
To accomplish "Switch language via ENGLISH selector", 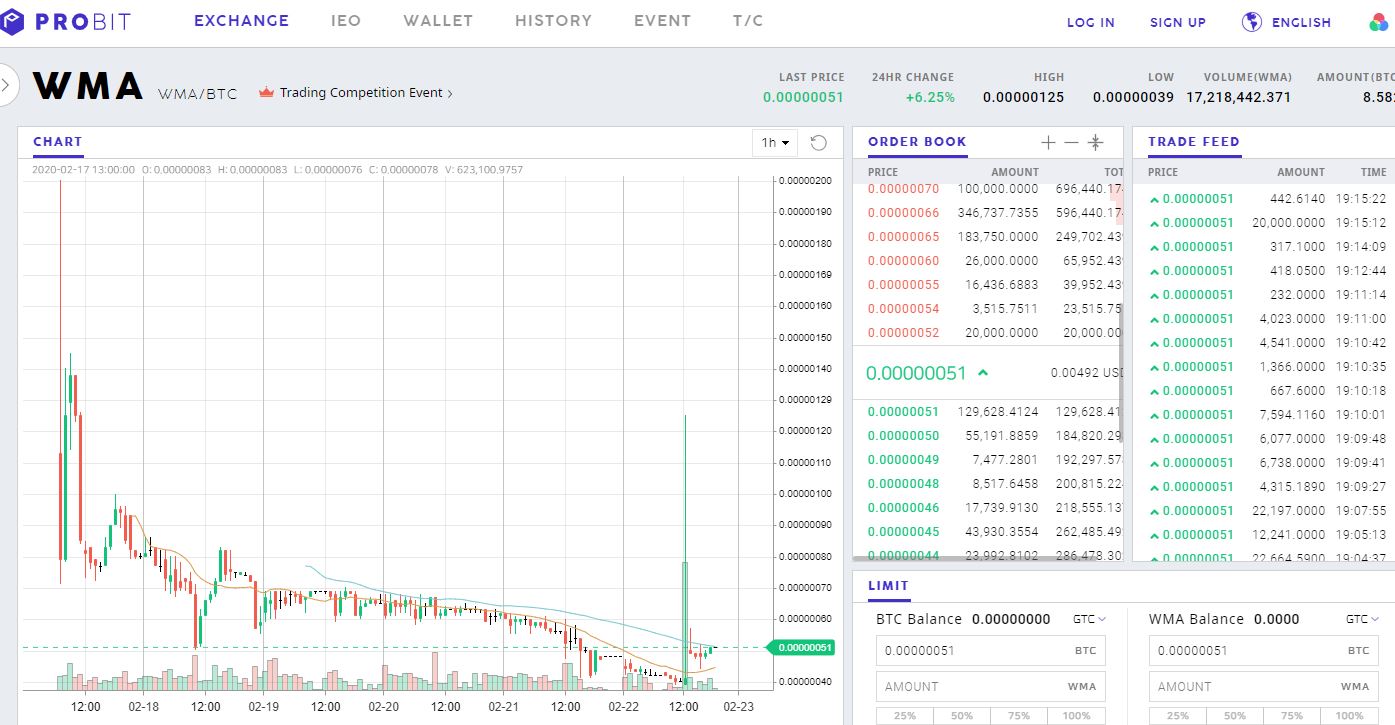I will (1301, 22).
